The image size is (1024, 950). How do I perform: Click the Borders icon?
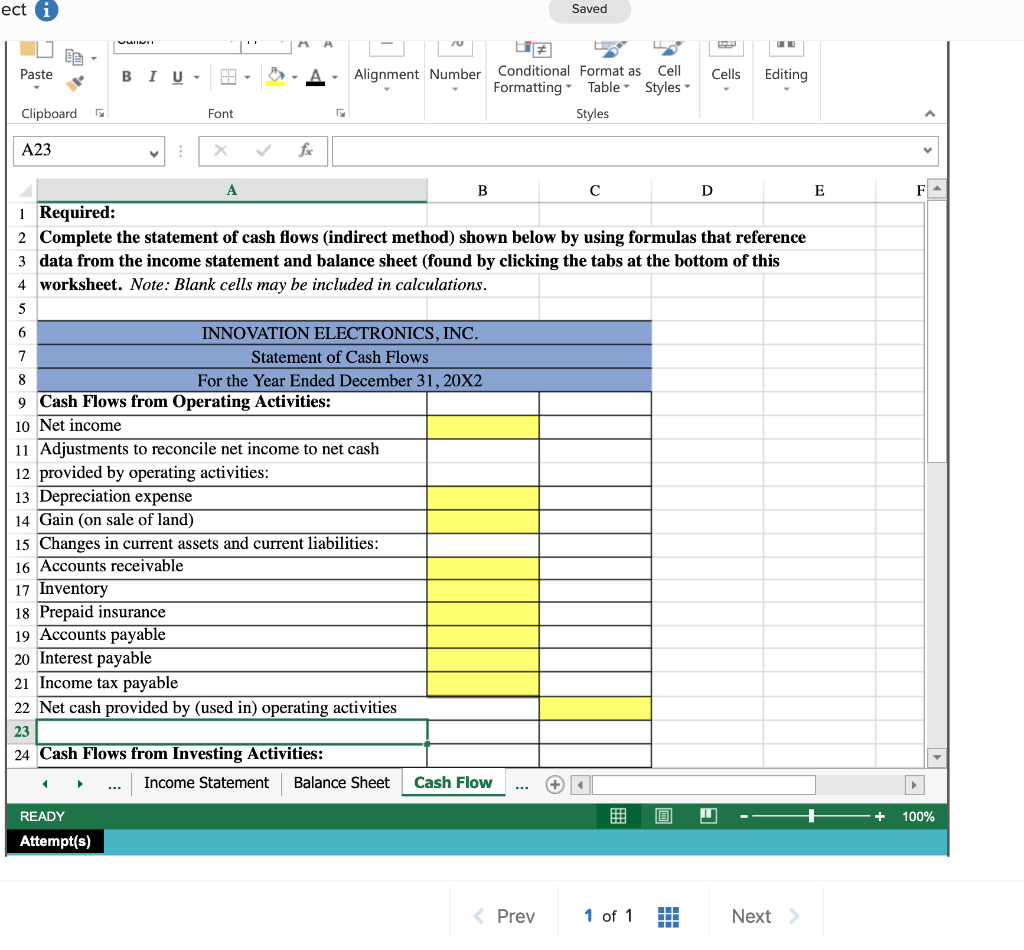(x=228, y=76)
